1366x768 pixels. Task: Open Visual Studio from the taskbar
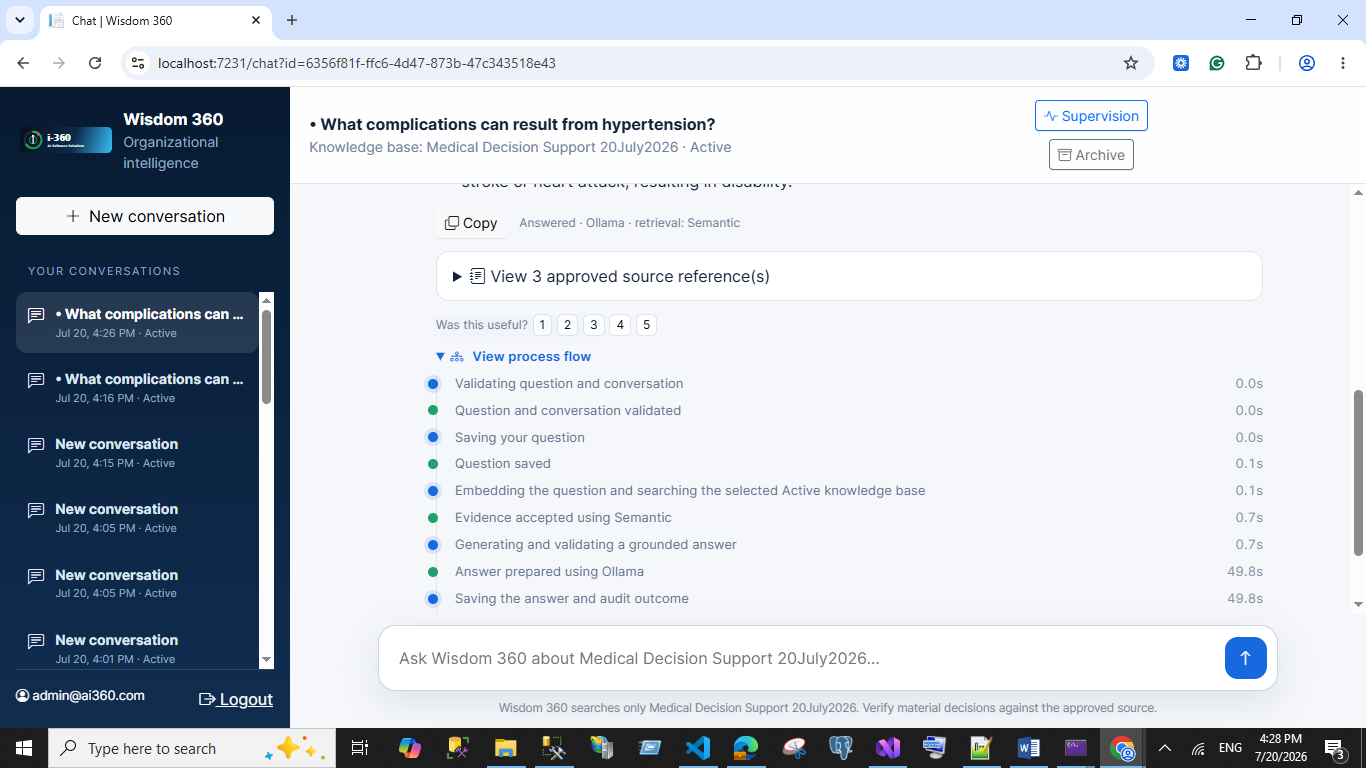pyautogui.click(x=888, y=748)
